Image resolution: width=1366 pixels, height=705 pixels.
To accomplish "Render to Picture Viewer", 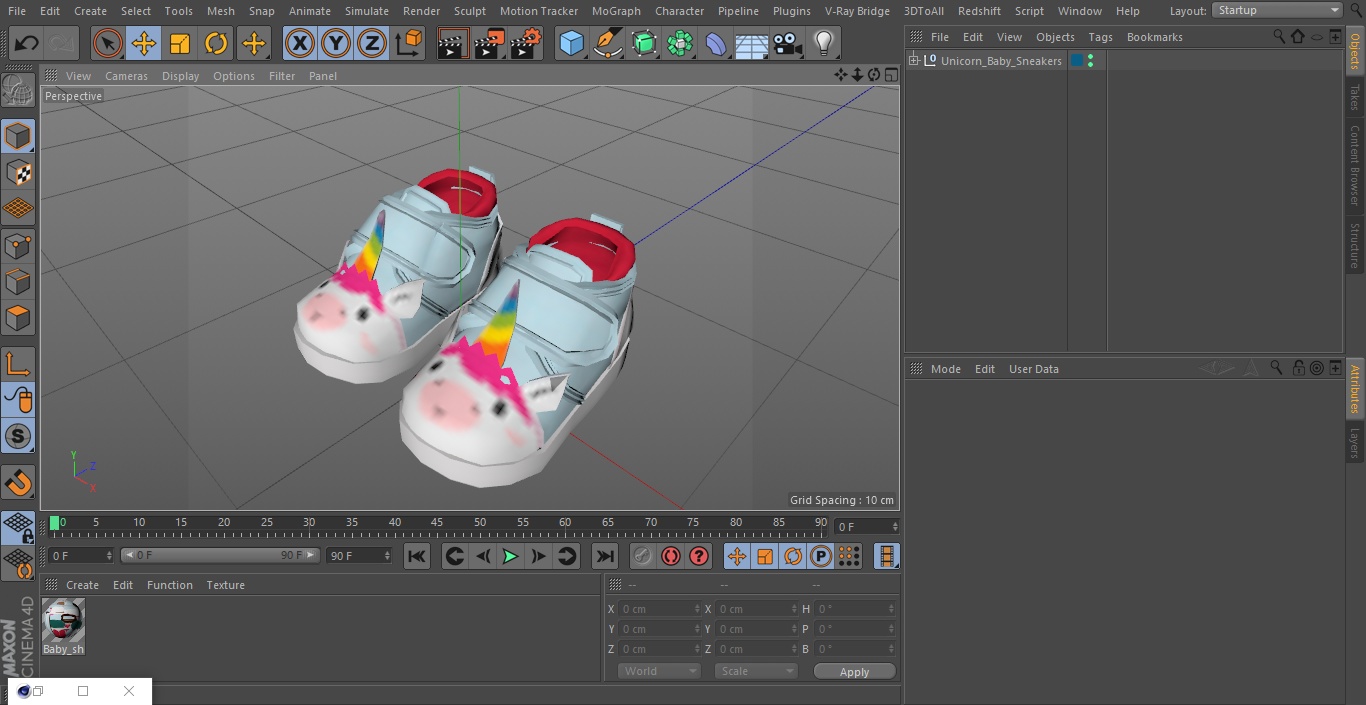I will [x=489, y=44].
